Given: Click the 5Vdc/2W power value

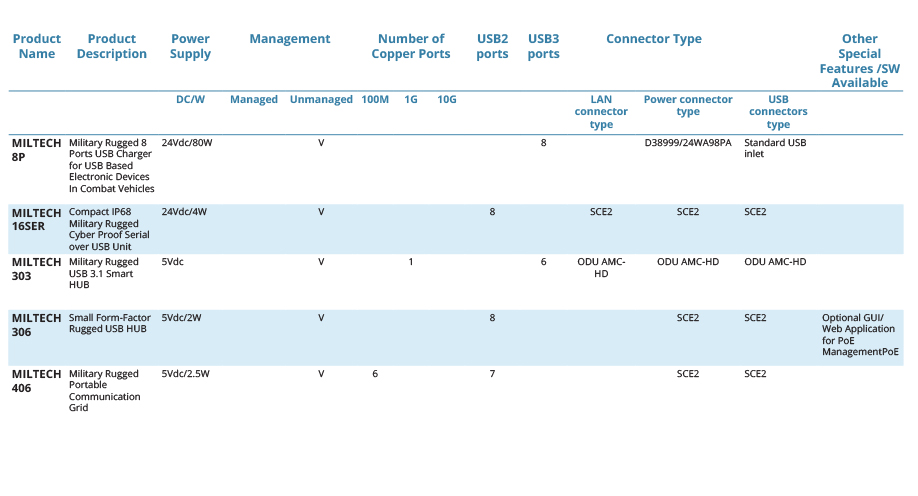Looking at the screenshot, I should coord(181,318).
